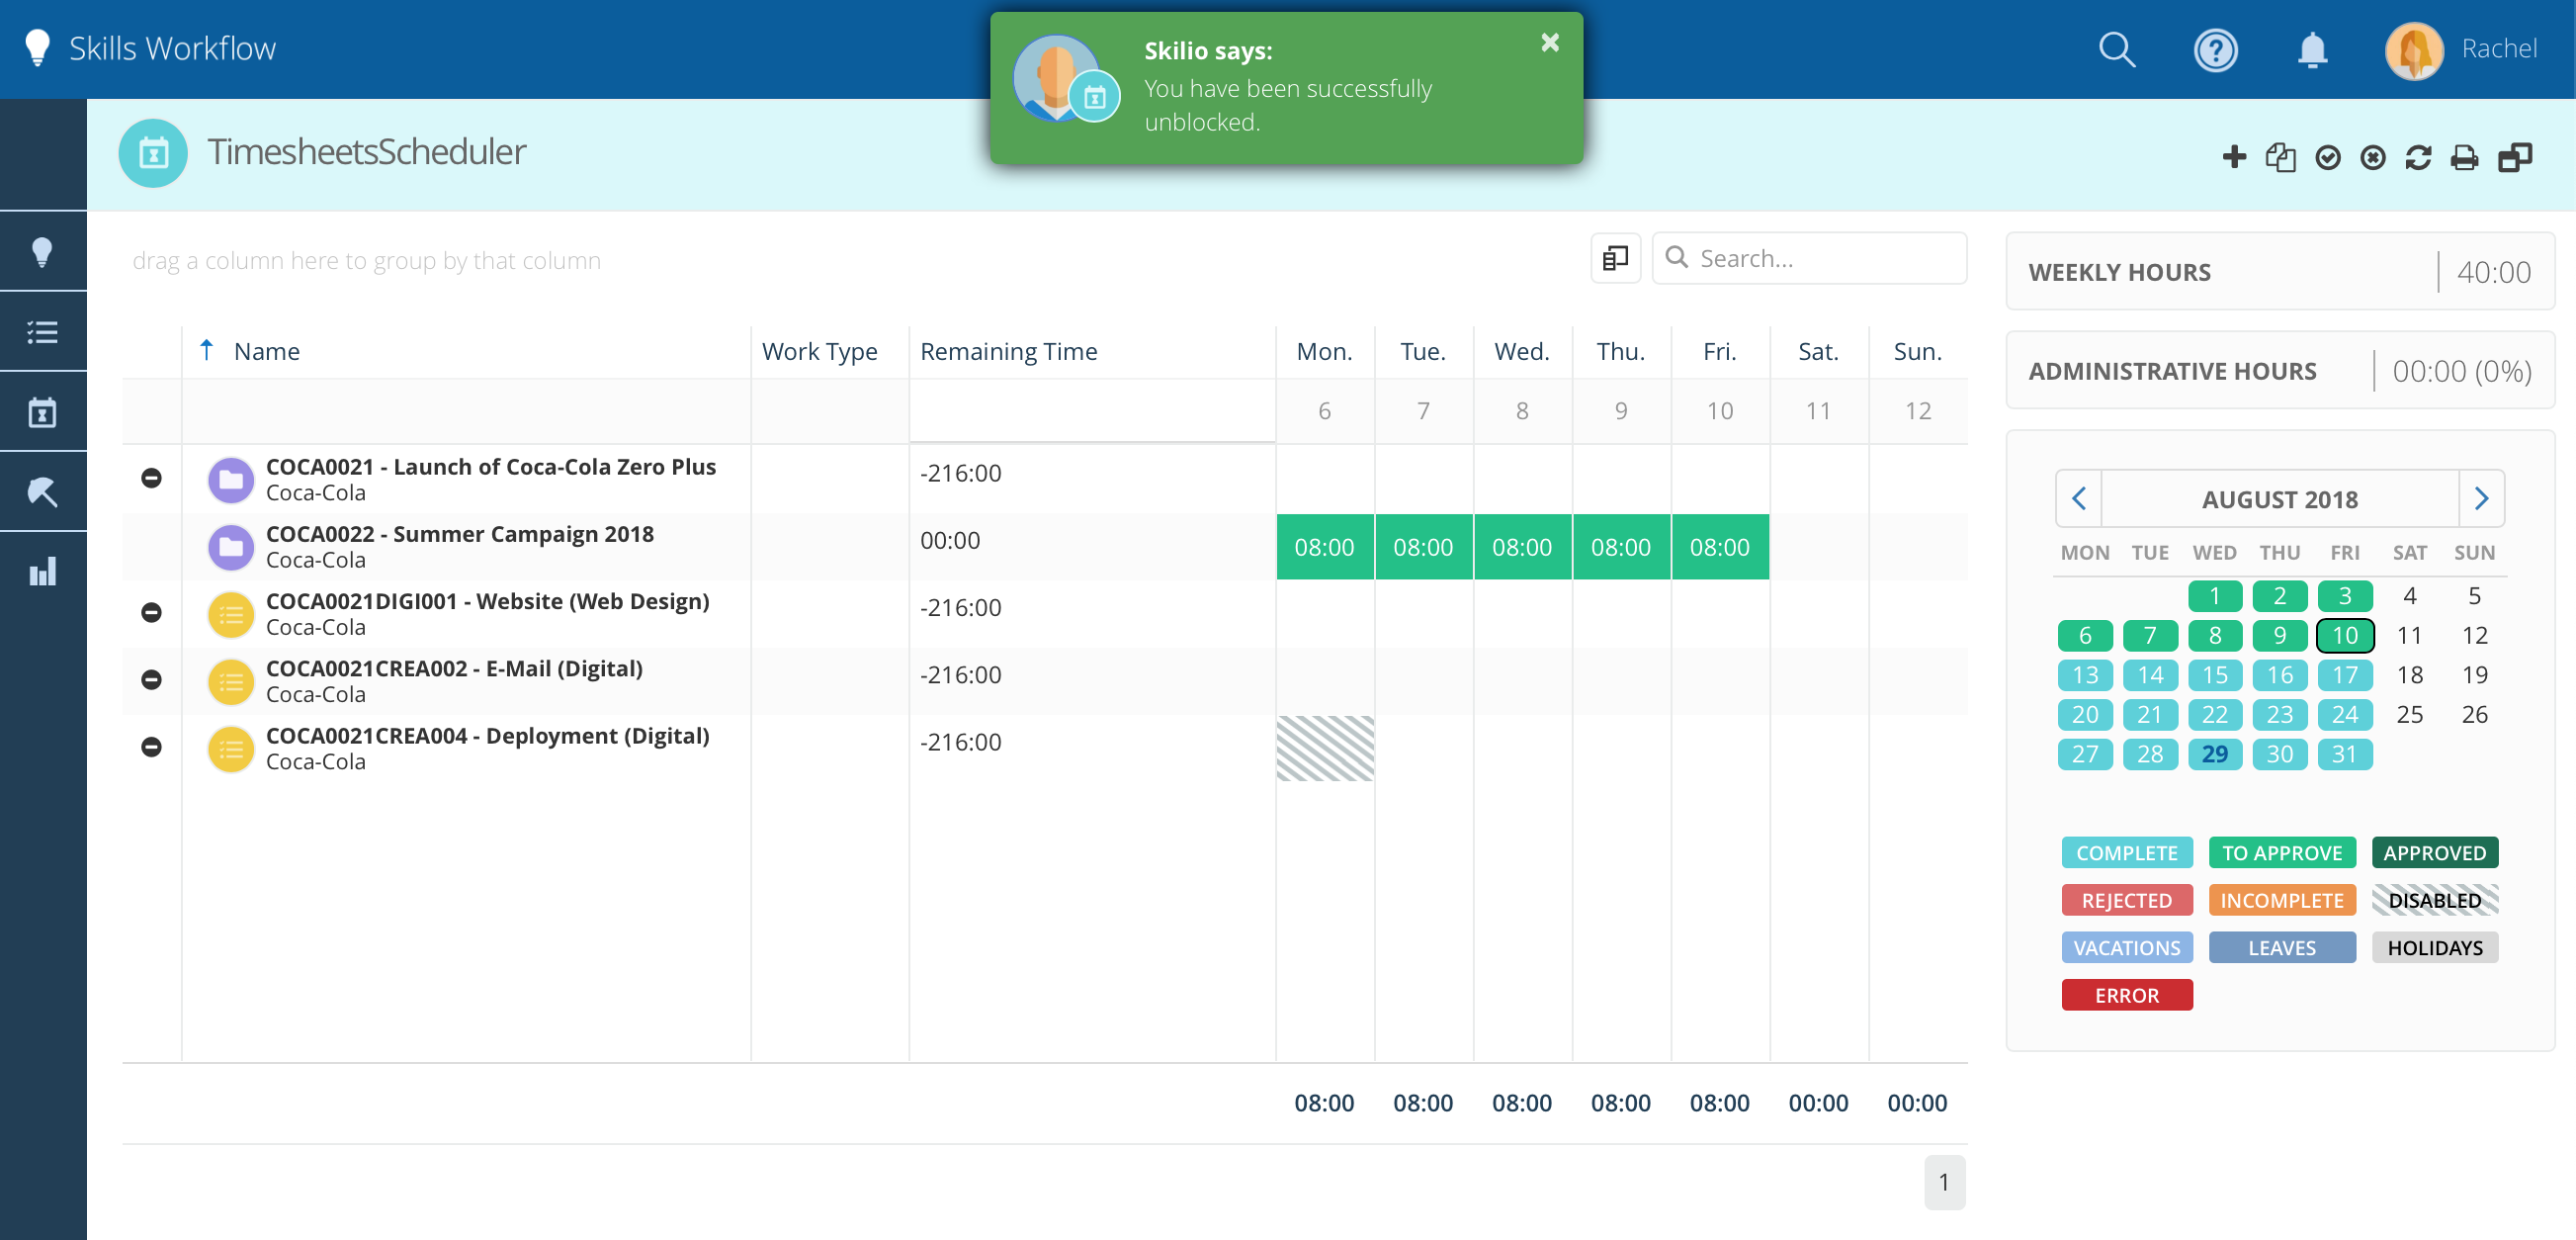Select Friday 08:00 cell for Summer Campaign

coord(1719,547)
